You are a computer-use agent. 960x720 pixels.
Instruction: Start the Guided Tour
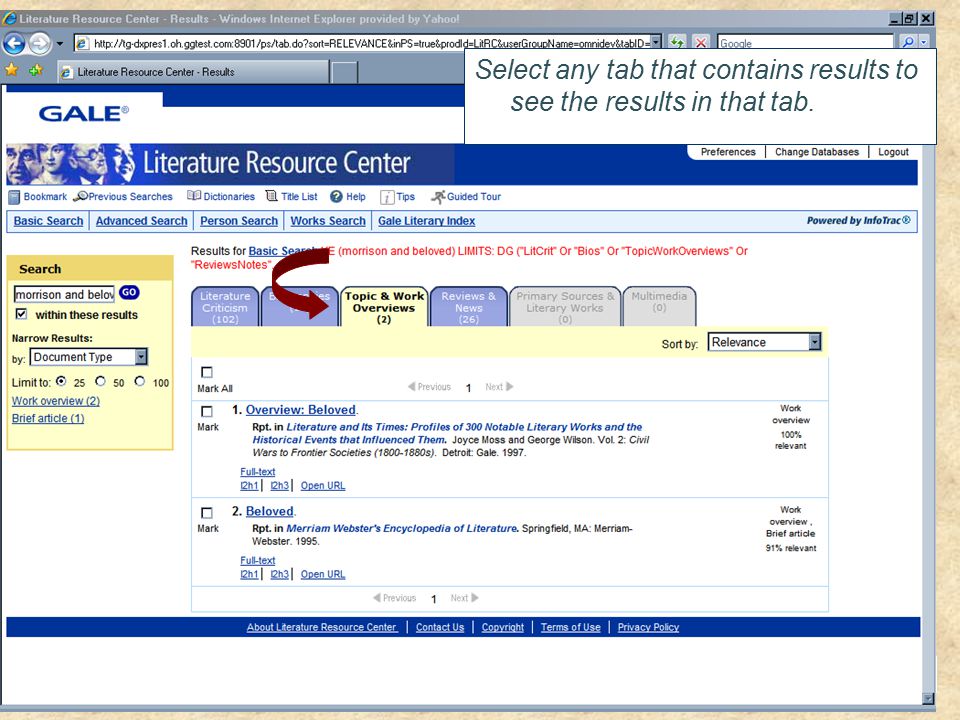[466, 197]
